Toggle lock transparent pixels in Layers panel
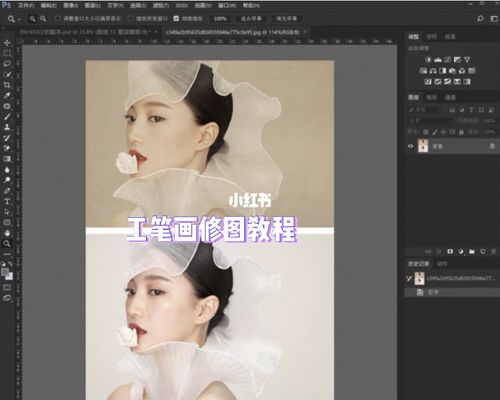The height and width of the screenshot is (400, 500). point(426,132)
